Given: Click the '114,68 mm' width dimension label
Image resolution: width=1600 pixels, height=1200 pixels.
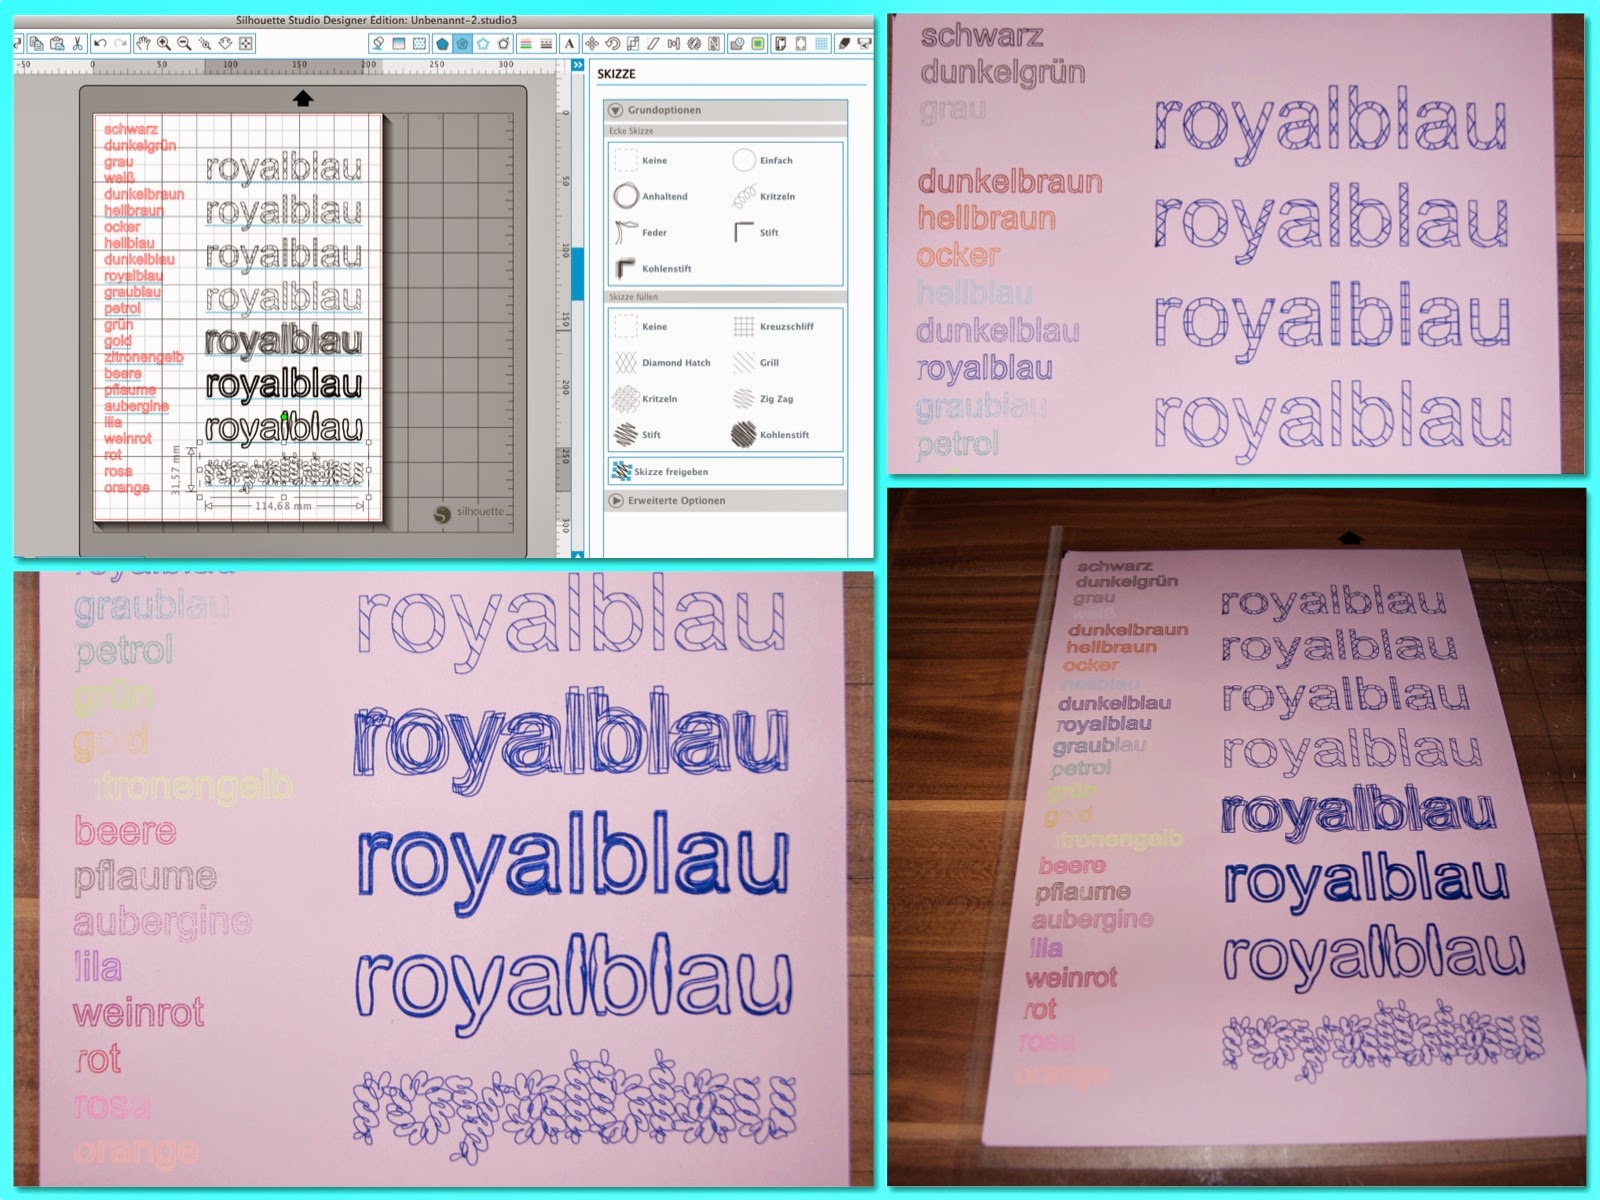Looking at the screenshot, I should (283, 506).
